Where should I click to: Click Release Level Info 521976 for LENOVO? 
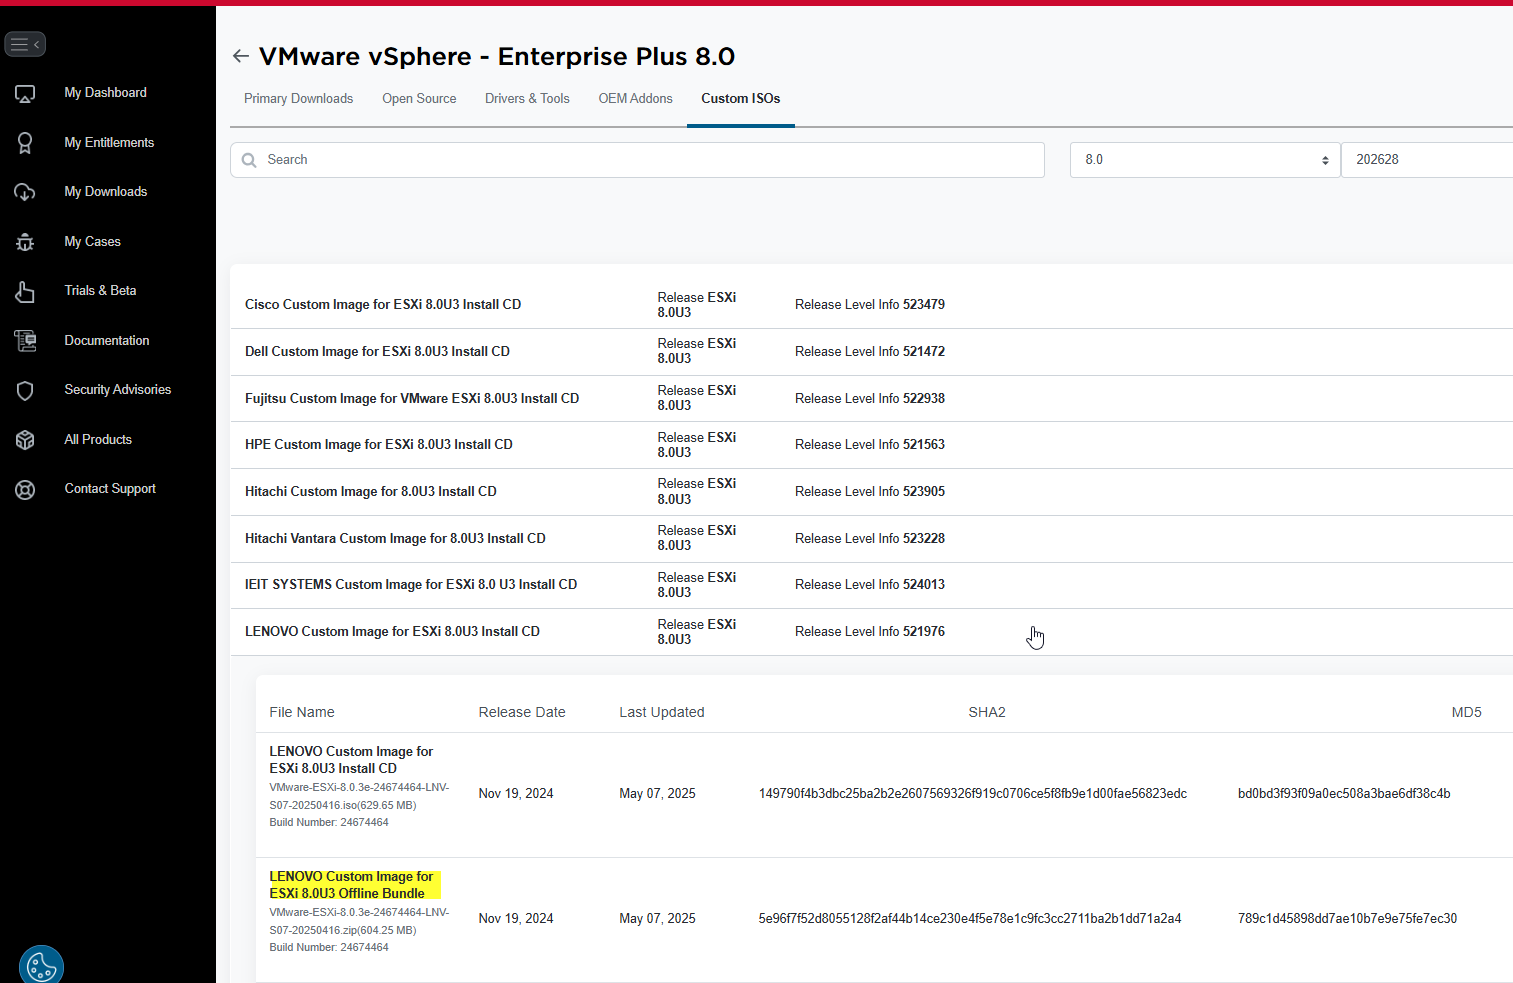click(x=869, y=631)
